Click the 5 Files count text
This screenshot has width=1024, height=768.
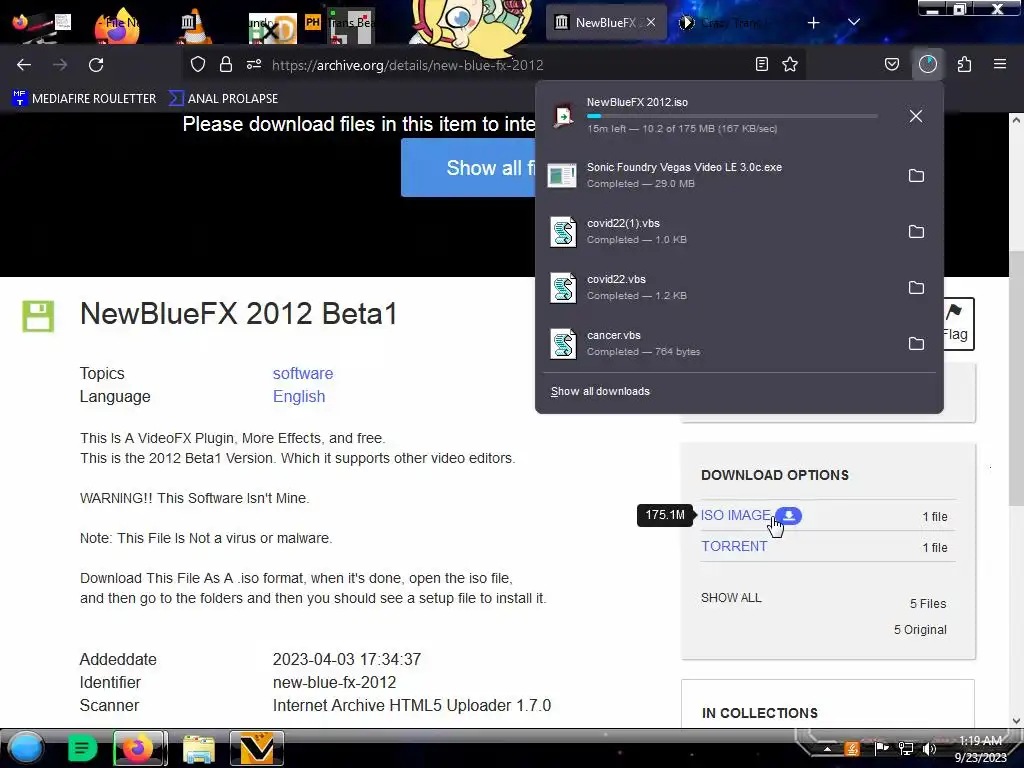pos(928,603)
